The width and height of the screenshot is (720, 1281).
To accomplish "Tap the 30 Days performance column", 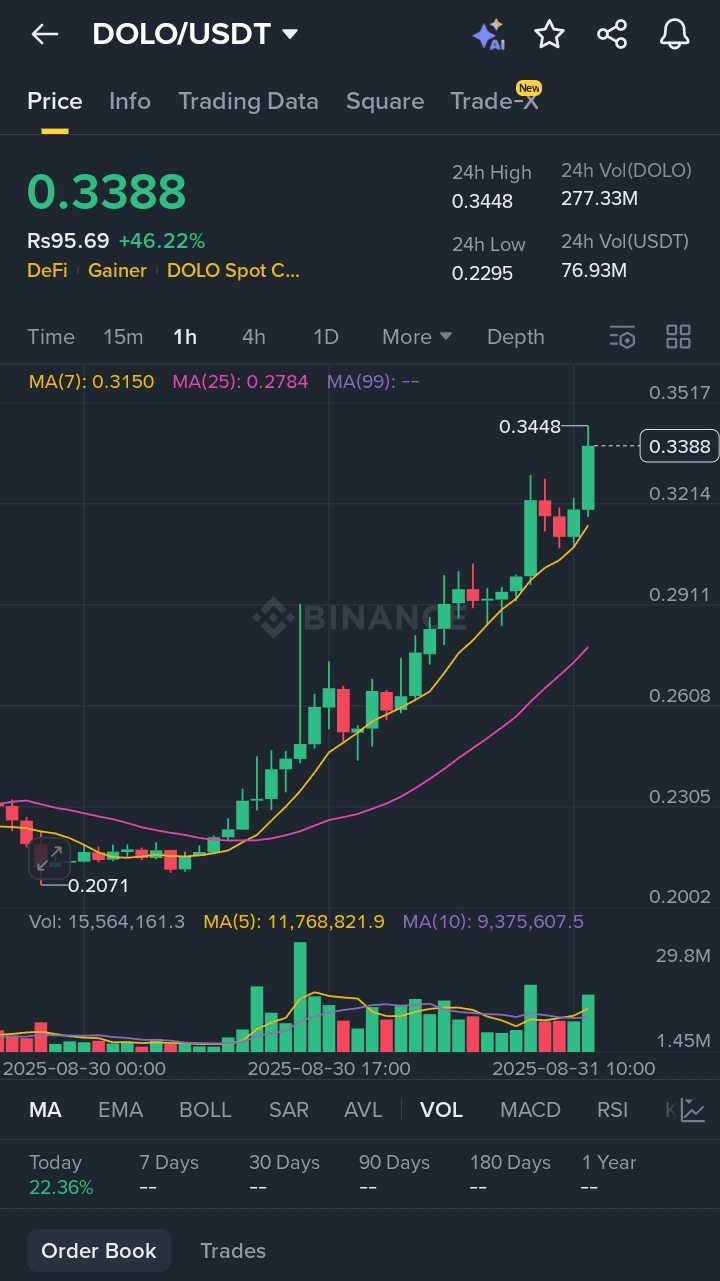I will (x=285, y=1175).
